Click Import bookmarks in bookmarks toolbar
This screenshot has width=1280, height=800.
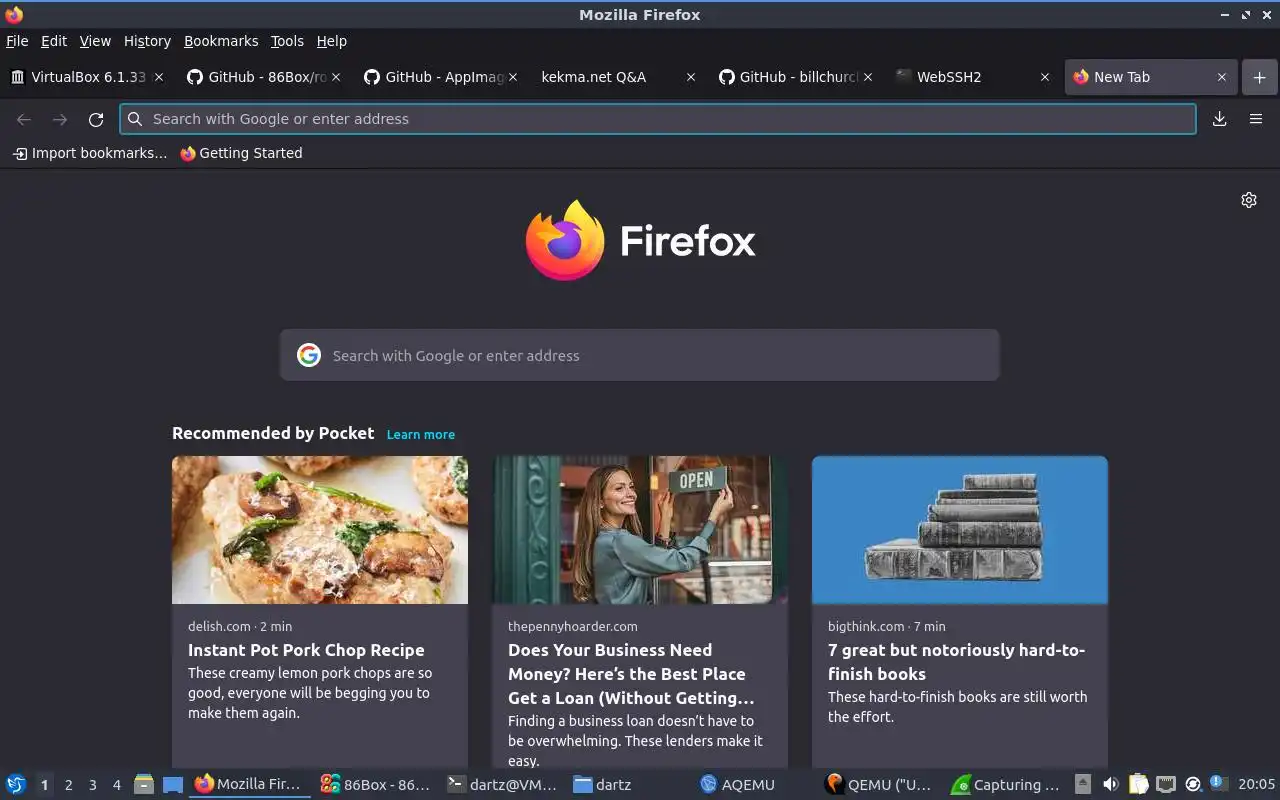(90, 153)
